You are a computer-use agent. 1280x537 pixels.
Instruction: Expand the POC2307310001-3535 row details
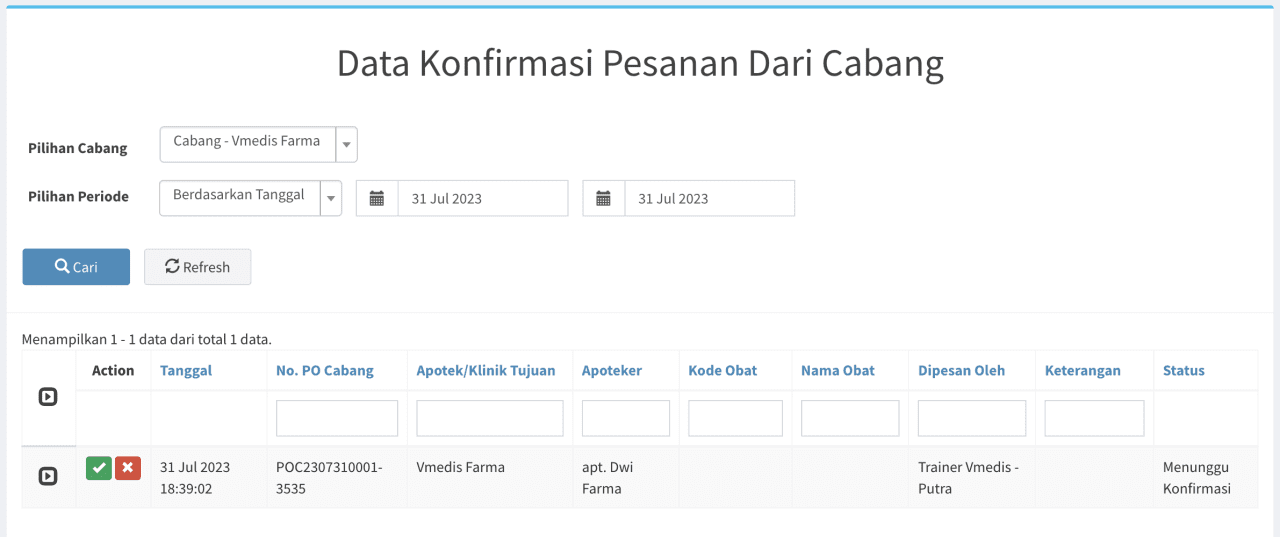coord(48,476)
